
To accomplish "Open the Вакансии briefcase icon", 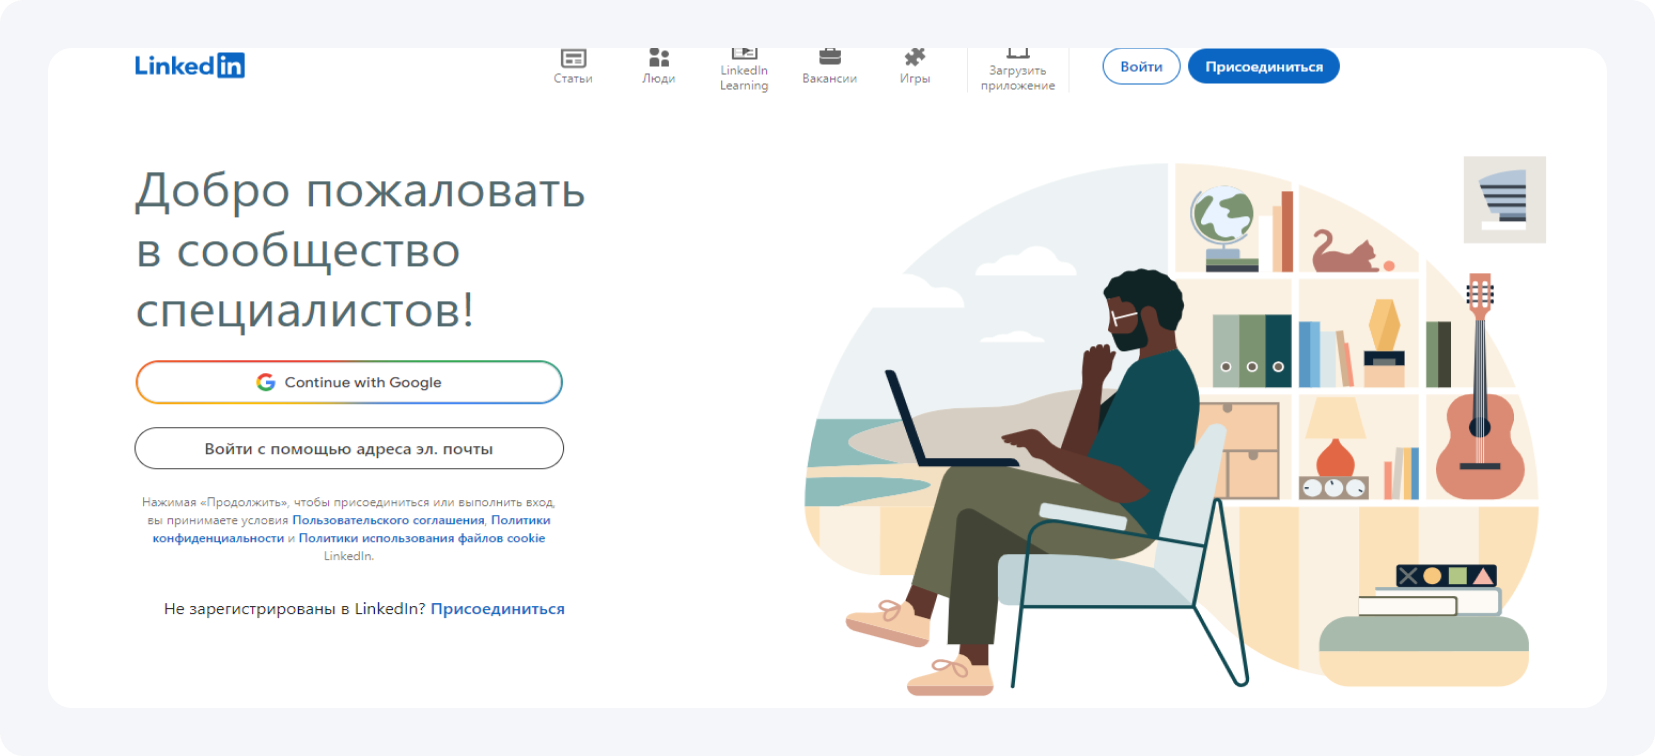I will 830,57.
